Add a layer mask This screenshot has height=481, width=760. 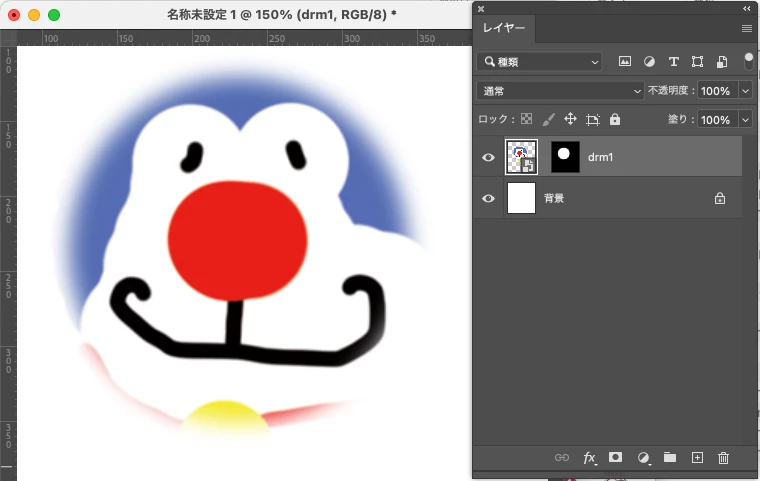(x=616, y=457)
